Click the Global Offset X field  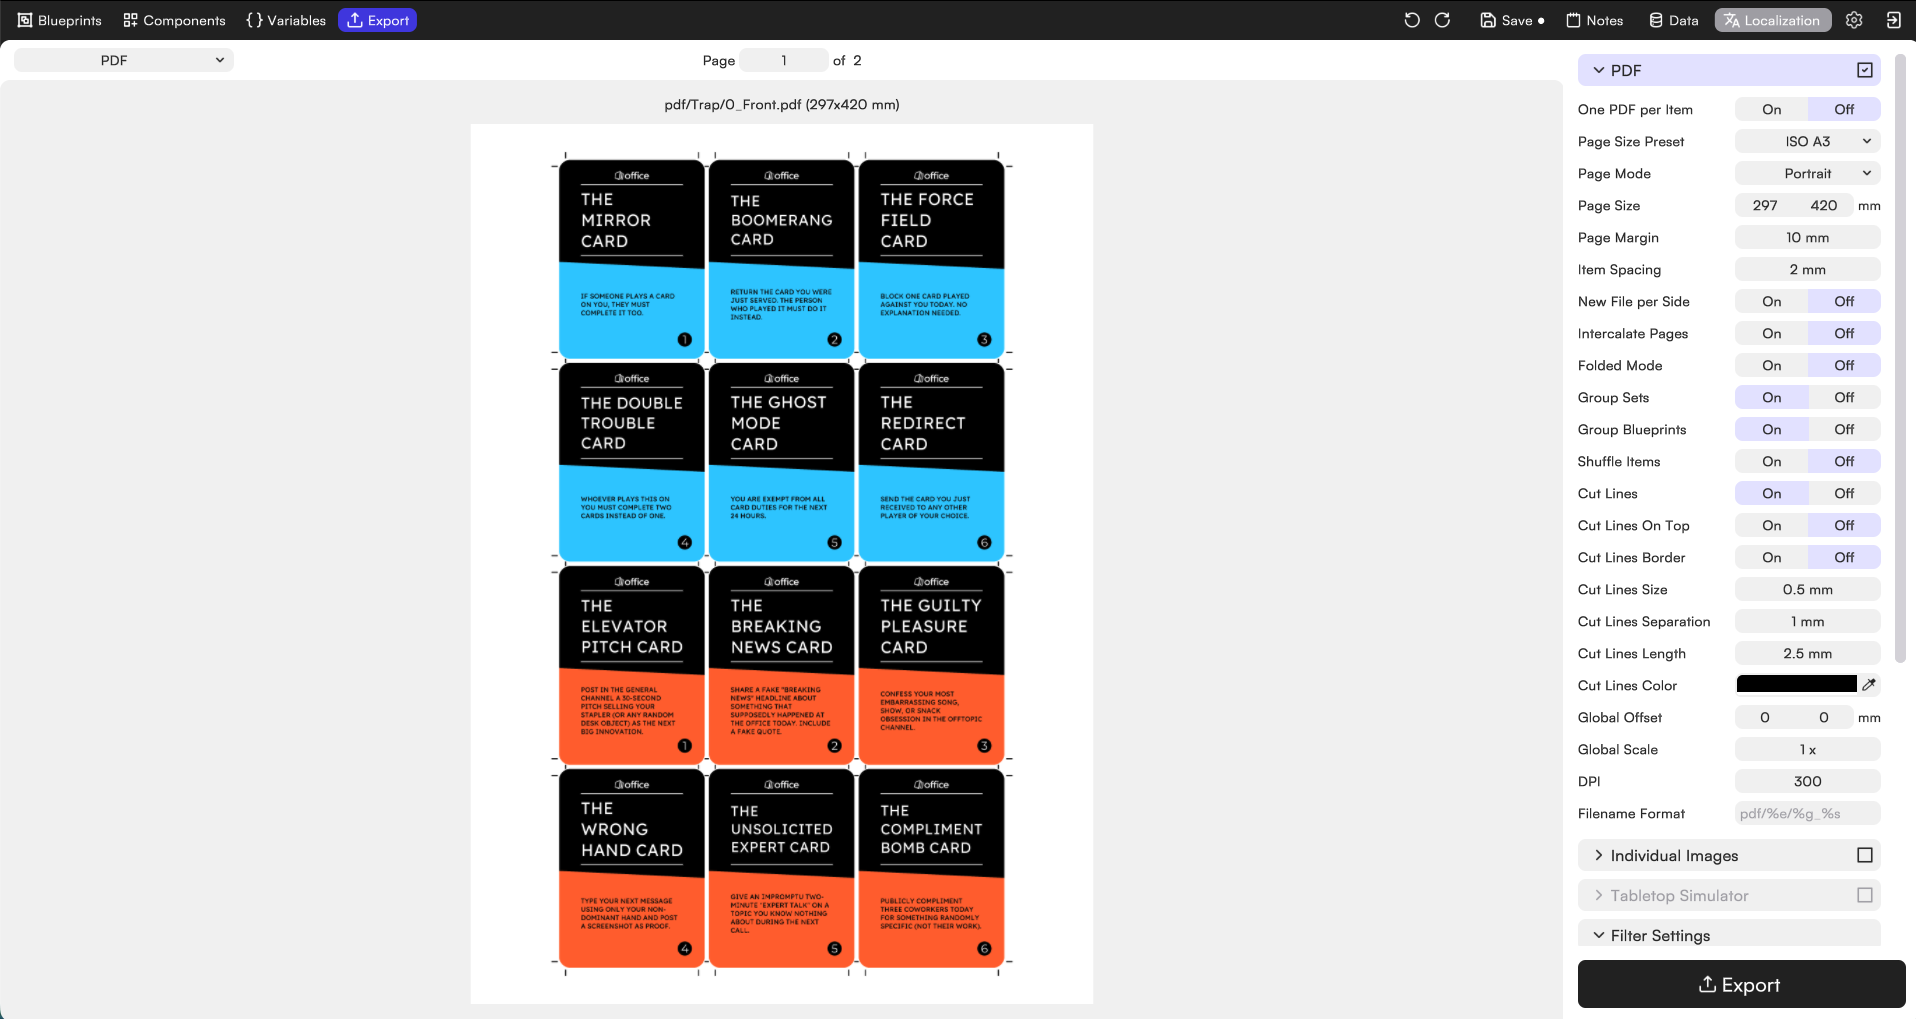[1765, 717]
